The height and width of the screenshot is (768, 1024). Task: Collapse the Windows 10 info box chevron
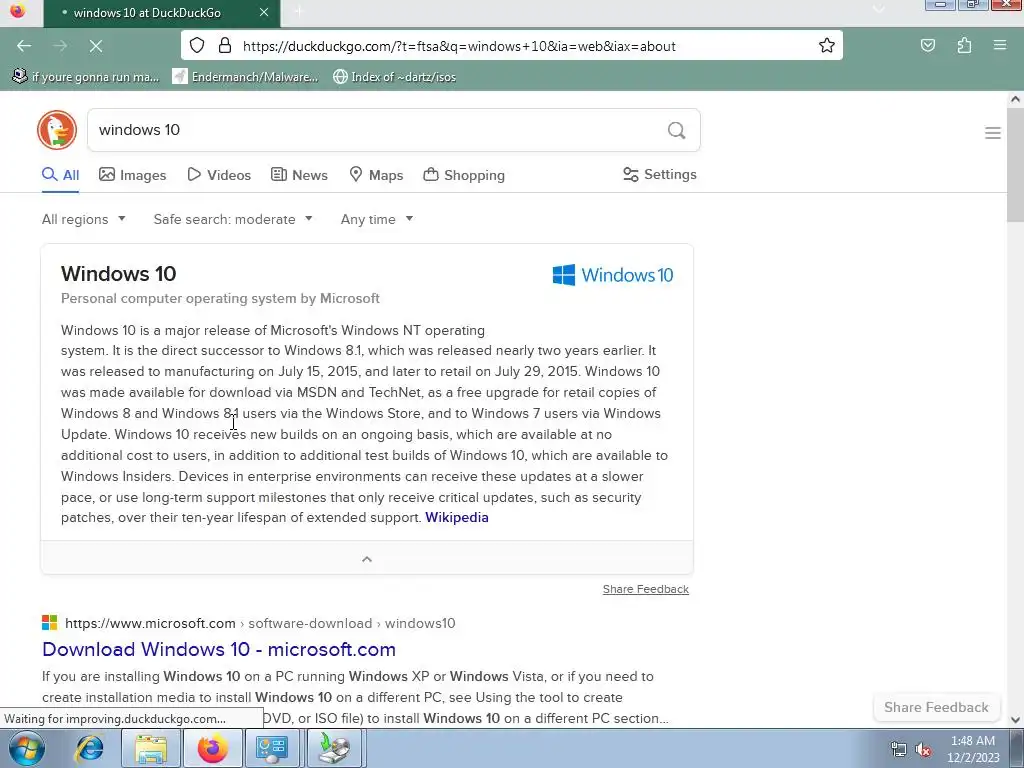pos(367,559)
